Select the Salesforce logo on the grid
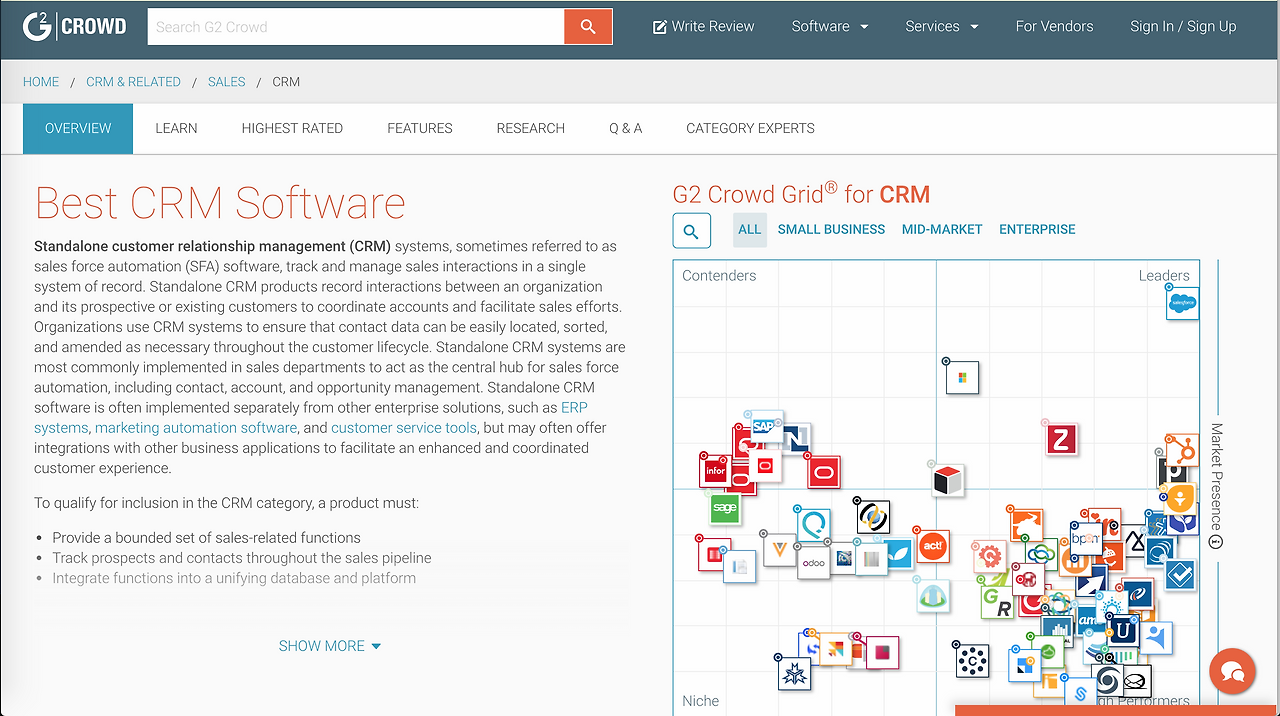 [1182, 303]
